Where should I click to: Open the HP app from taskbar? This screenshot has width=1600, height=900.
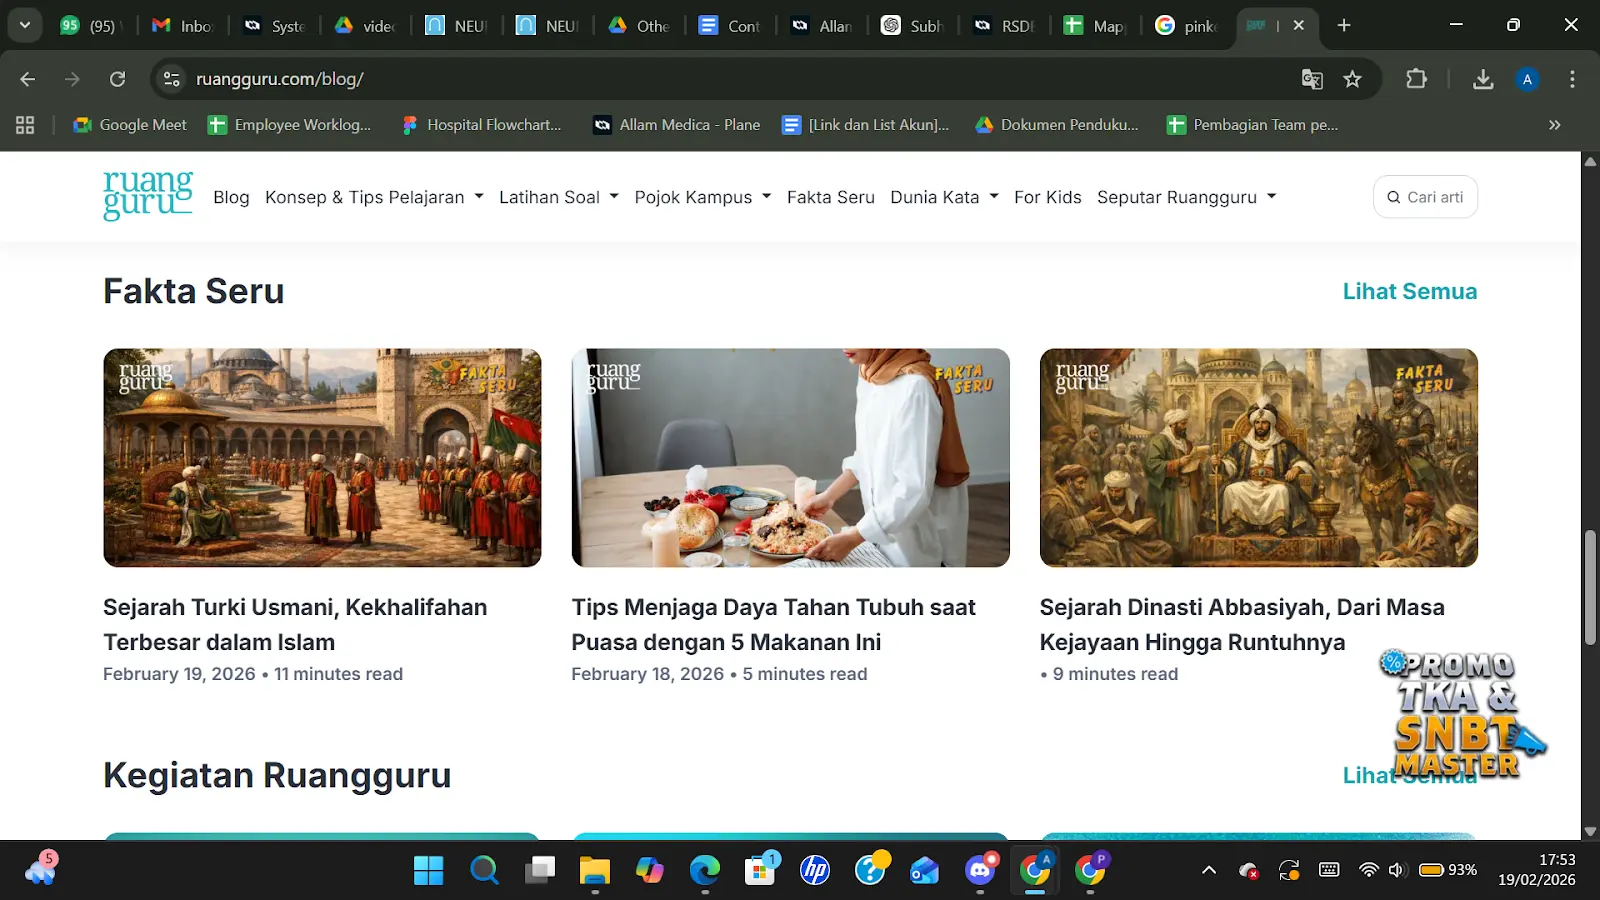click(815, 870)
